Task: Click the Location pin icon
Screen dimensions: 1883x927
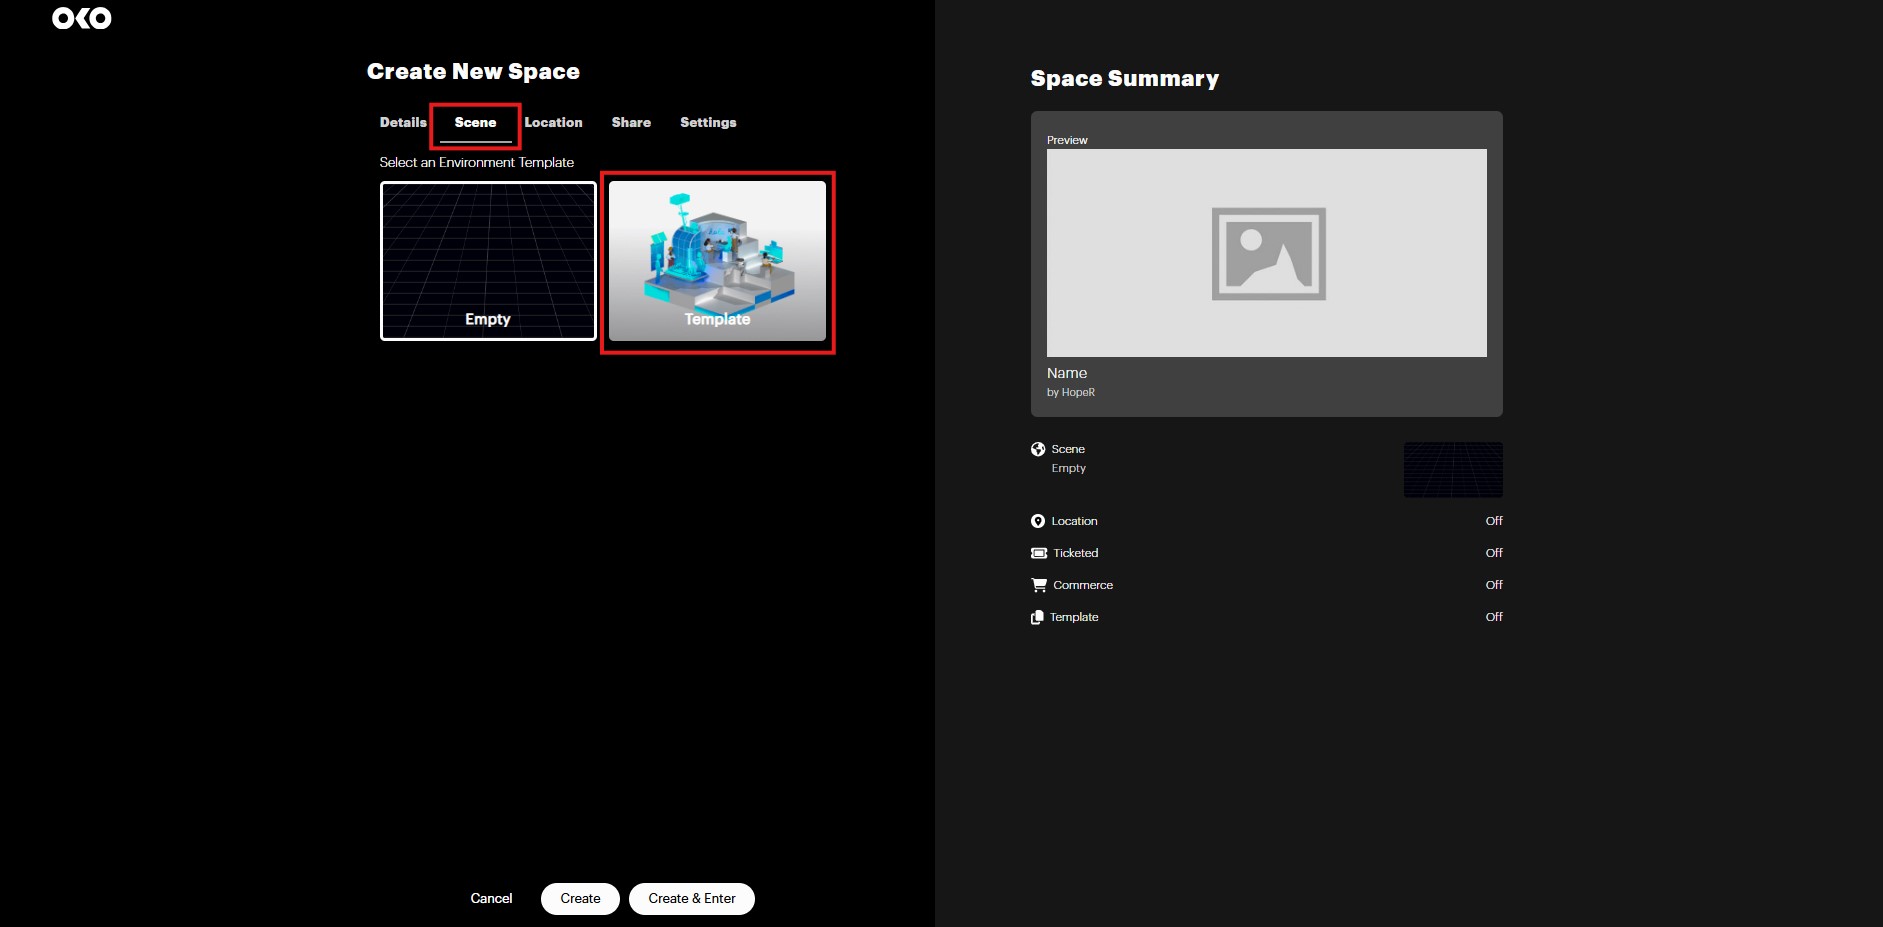Action: [x=1038, y=521]
